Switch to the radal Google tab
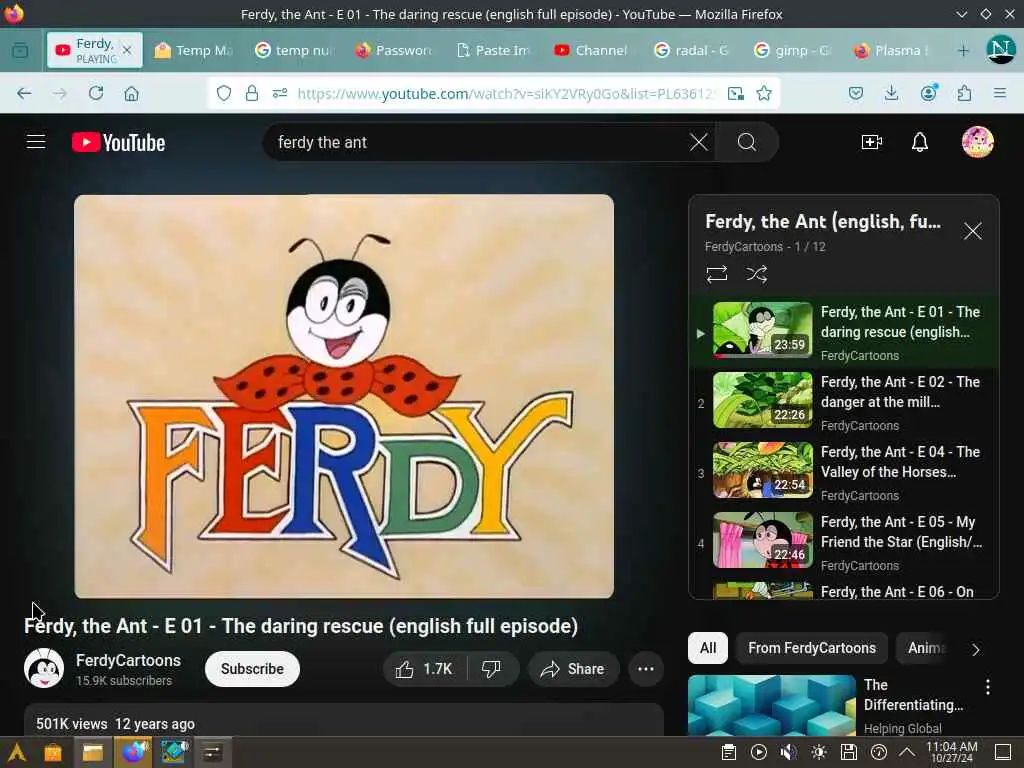 (x=693, y=50)
